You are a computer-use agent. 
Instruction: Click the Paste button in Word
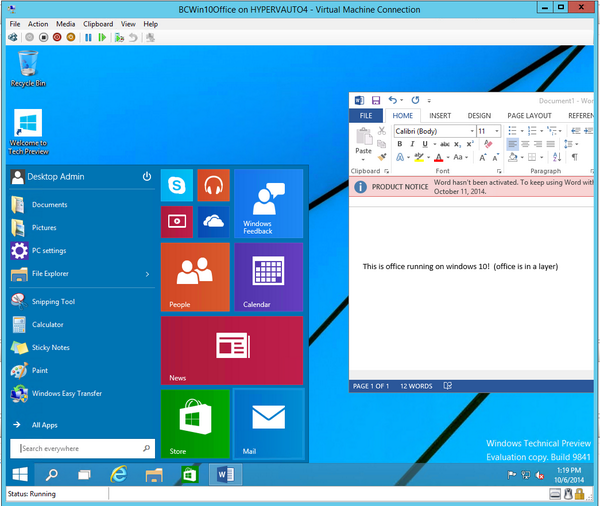tap(364, 142)
